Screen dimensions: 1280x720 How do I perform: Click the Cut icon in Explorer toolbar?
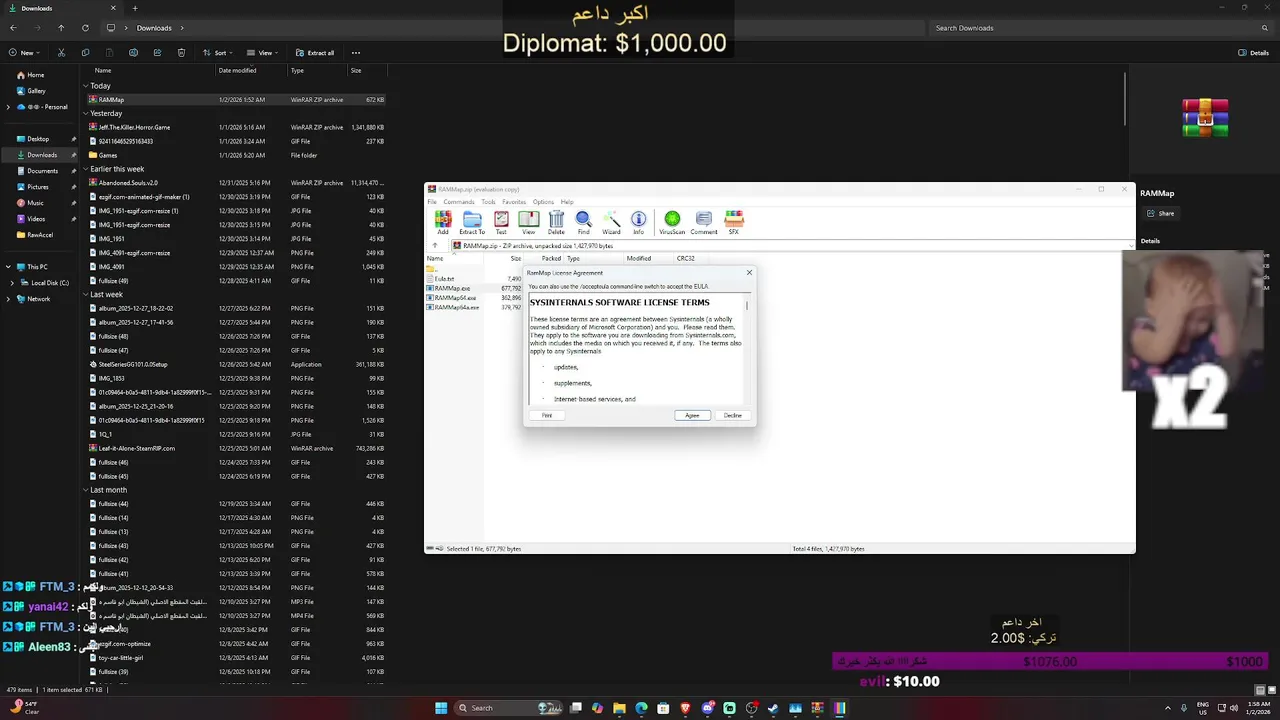point(61,53)
